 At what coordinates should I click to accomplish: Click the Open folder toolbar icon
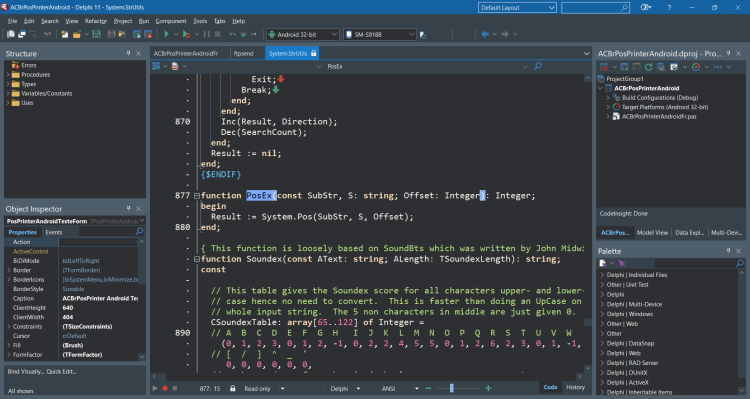point(77,34)
